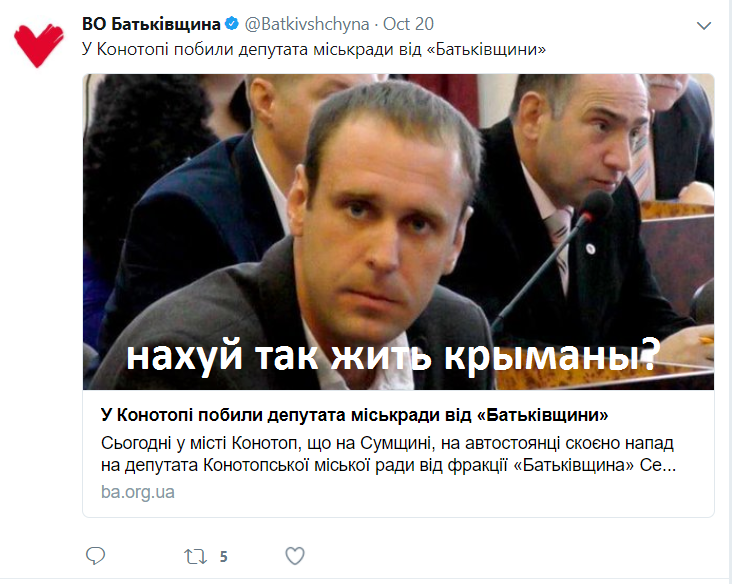Click «Батьківщина» word in card description
732x584 pixels.
[573, 465]
